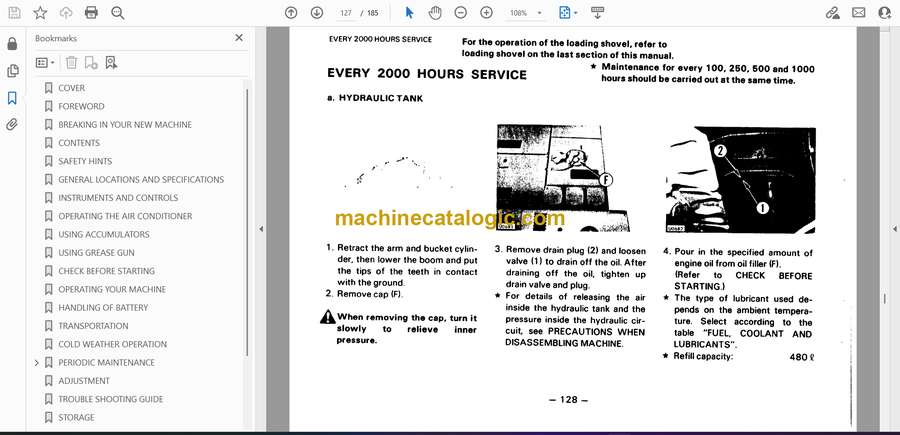Image resolution: width=900 pixels, height=435 pixels.
Task: Toggle the Bookmarks panel icon in sidebar
Action: tap(12, 98)
